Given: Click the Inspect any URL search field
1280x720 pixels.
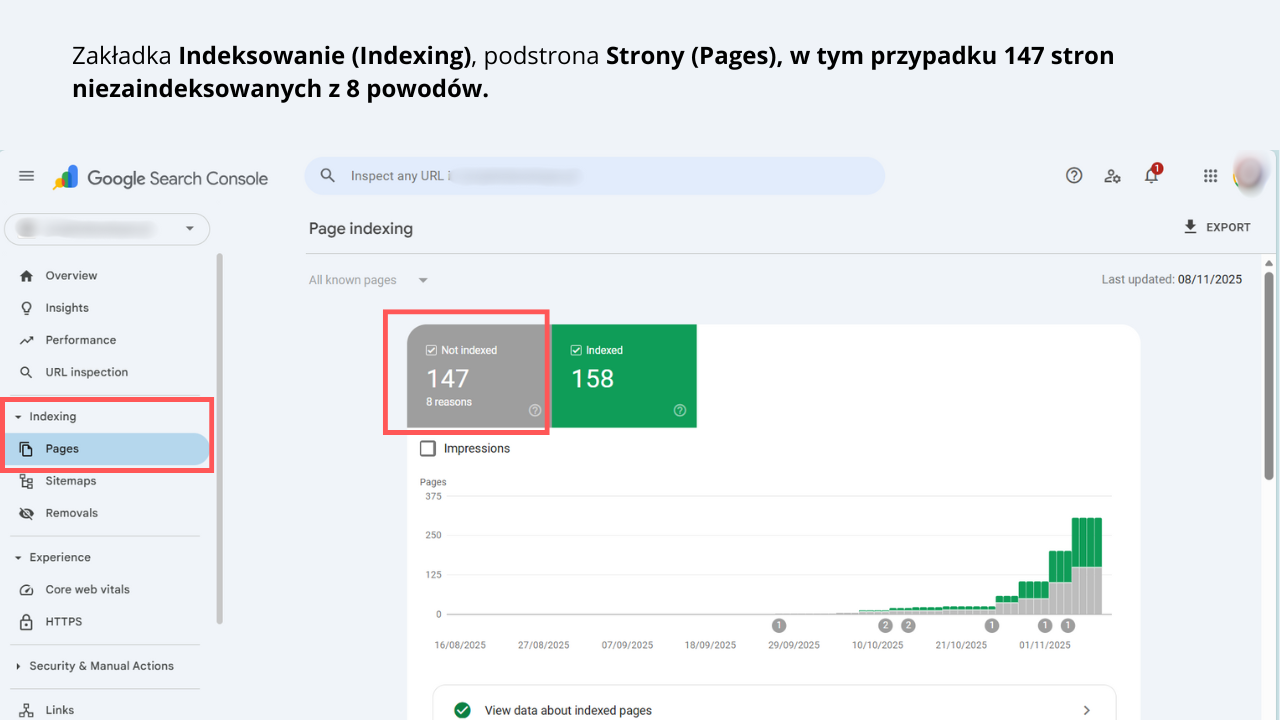Looking at the screenshot, I should coord(595,175).
